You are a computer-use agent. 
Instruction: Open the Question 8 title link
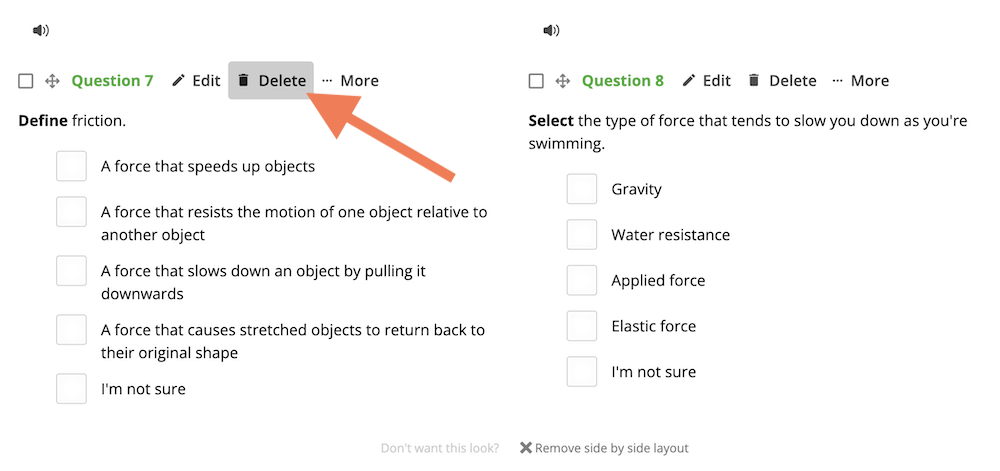click(622, 81)
